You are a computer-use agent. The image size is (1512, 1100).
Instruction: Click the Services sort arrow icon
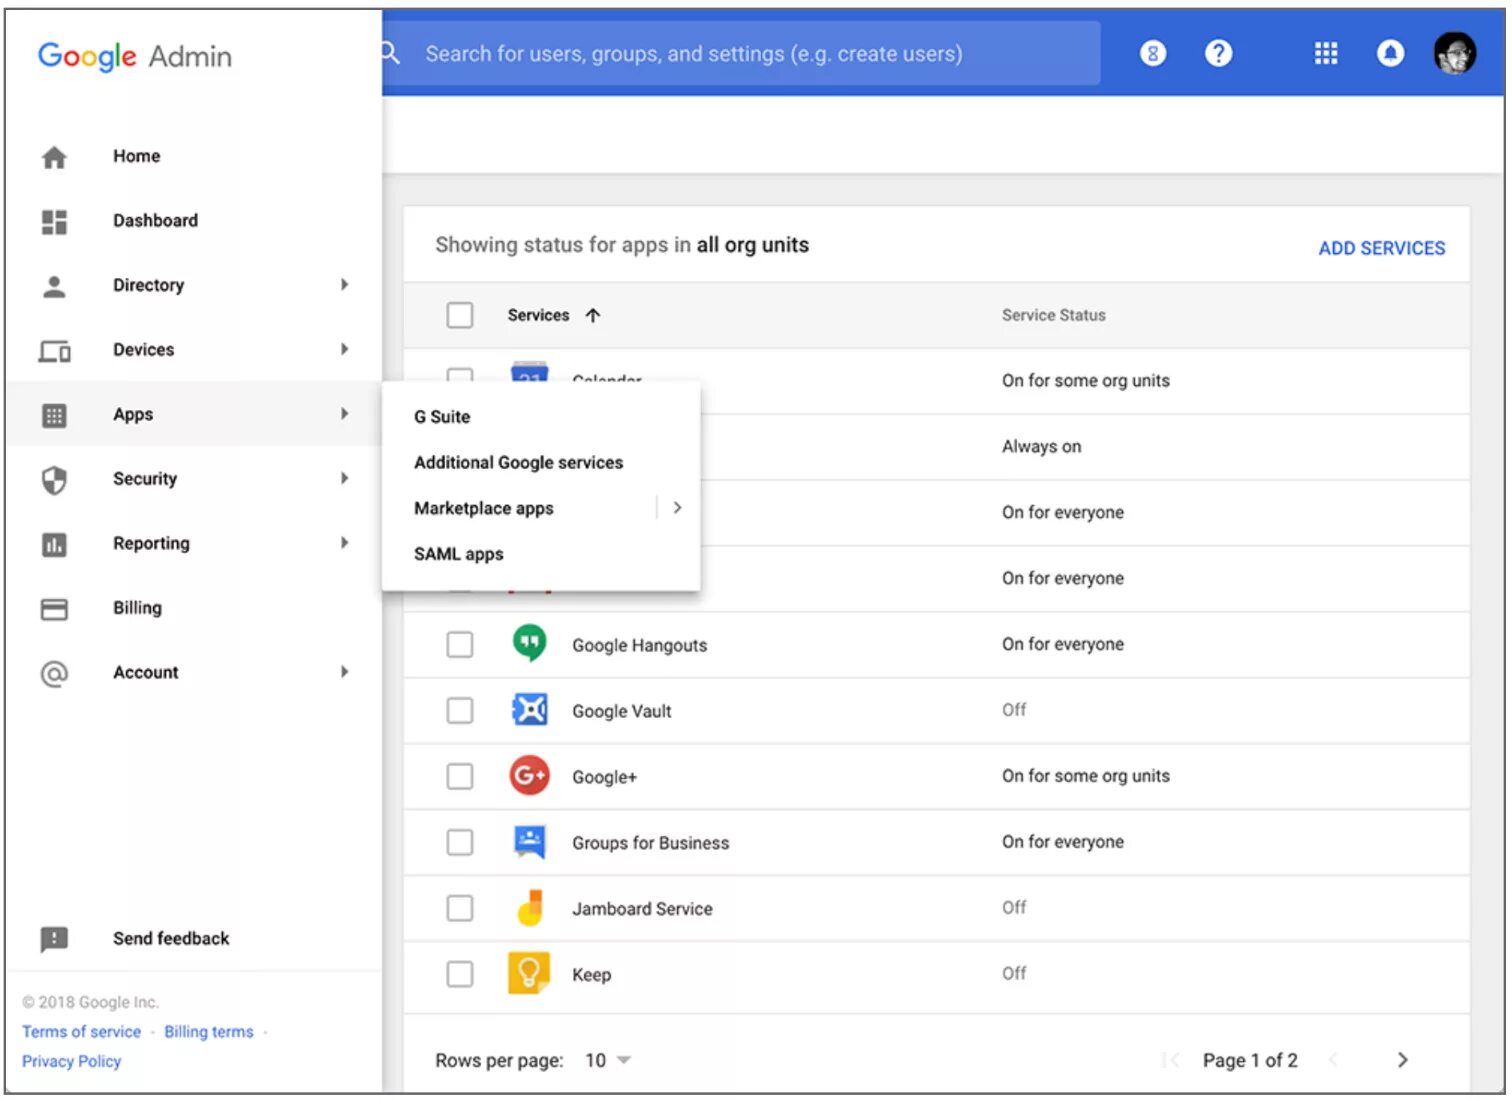(593, 315)
